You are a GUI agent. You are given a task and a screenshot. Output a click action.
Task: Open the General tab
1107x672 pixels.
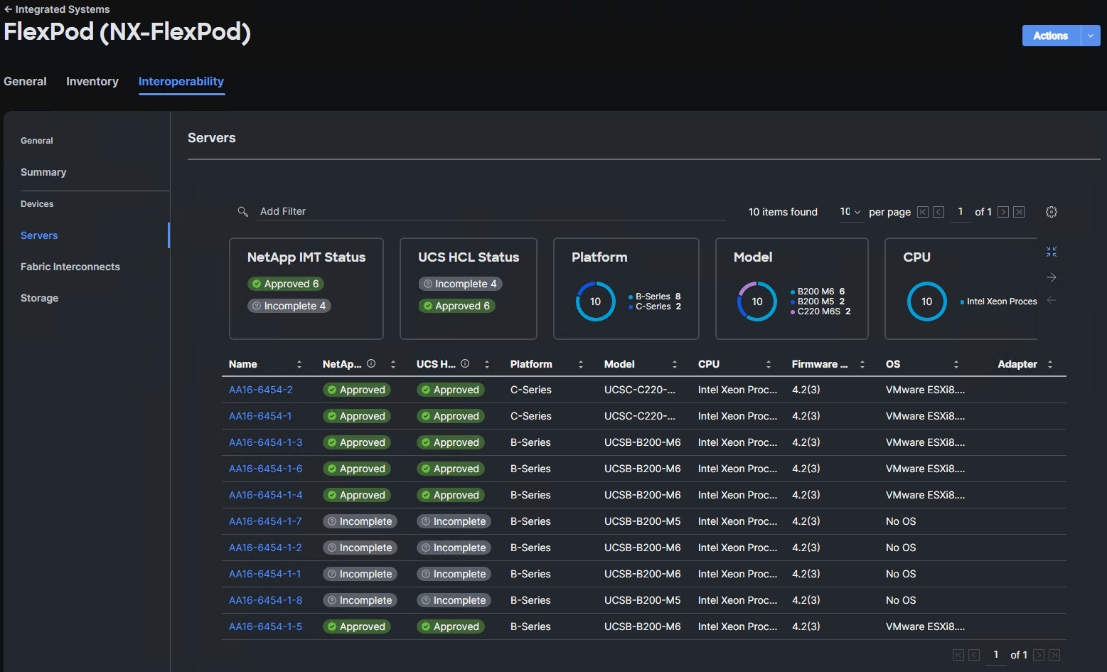(25, 82)
